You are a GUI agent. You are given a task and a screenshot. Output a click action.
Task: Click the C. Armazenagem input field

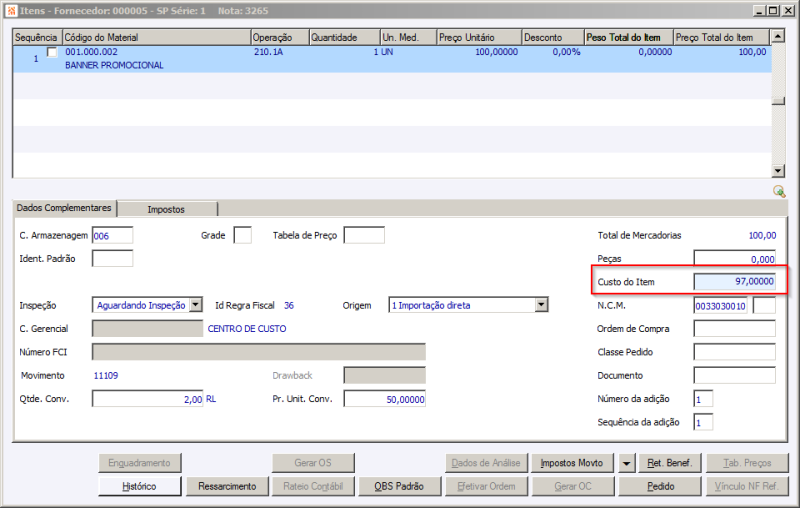[112, 236]
